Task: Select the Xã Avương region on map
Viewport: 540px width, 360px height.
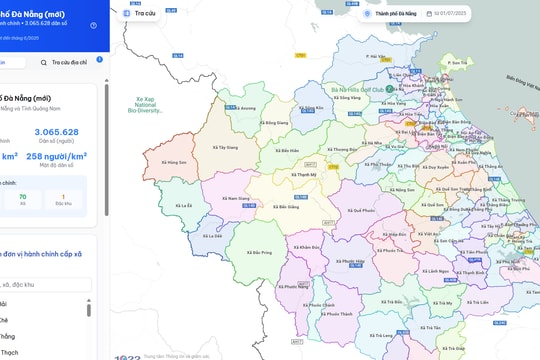Action: click(245, 108)
